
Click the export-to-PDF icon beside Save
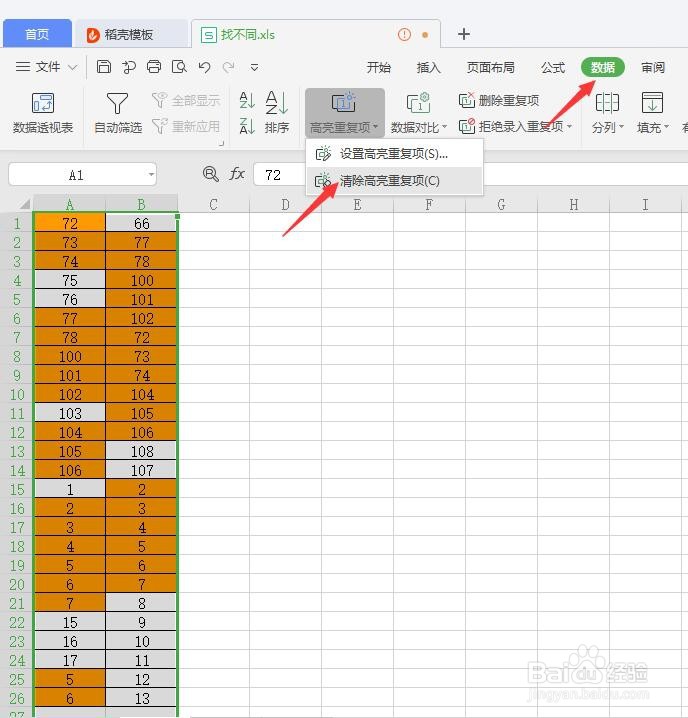(129, 67)
